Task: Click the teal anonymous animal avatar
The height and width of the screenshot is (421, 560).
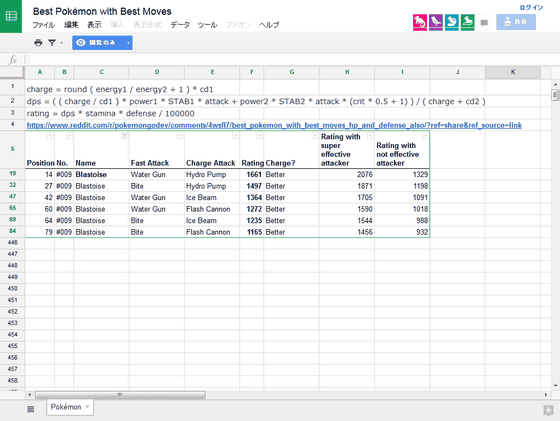Action: (x=451, y=22)
